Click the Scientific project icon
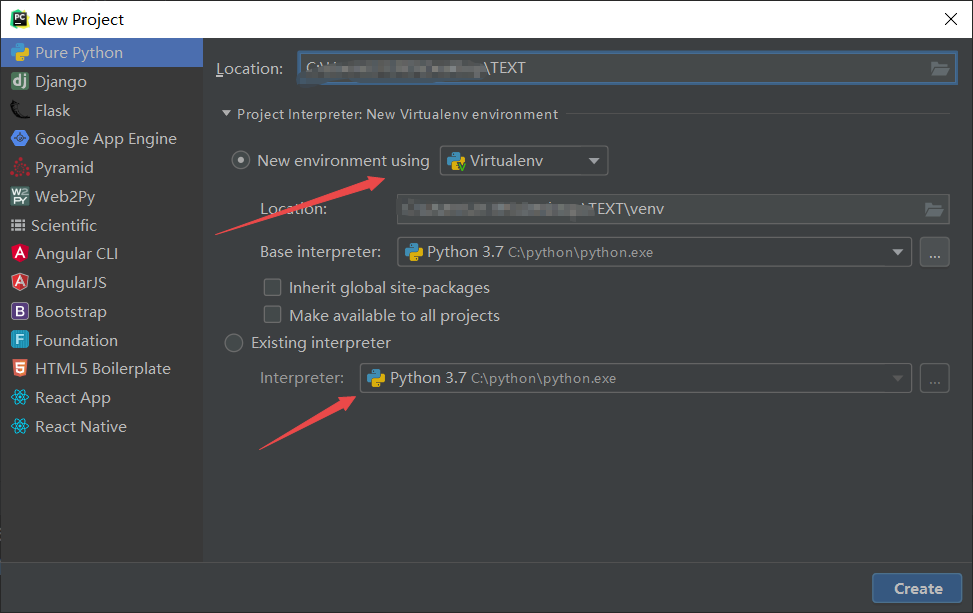973x613 pixels. point(18,225)
